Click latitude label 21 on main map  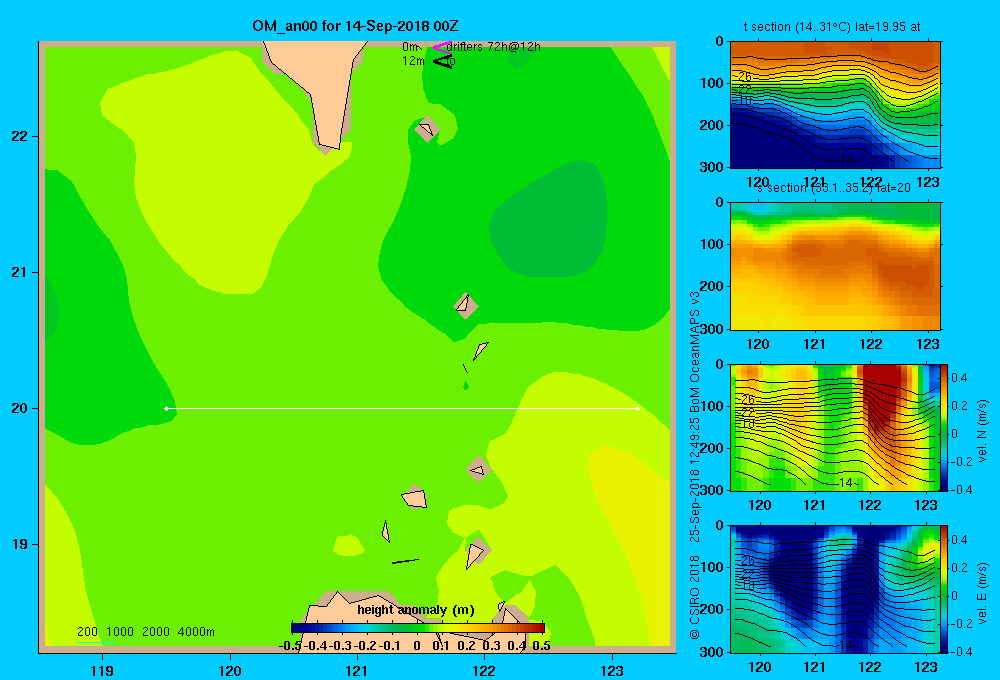20,272
